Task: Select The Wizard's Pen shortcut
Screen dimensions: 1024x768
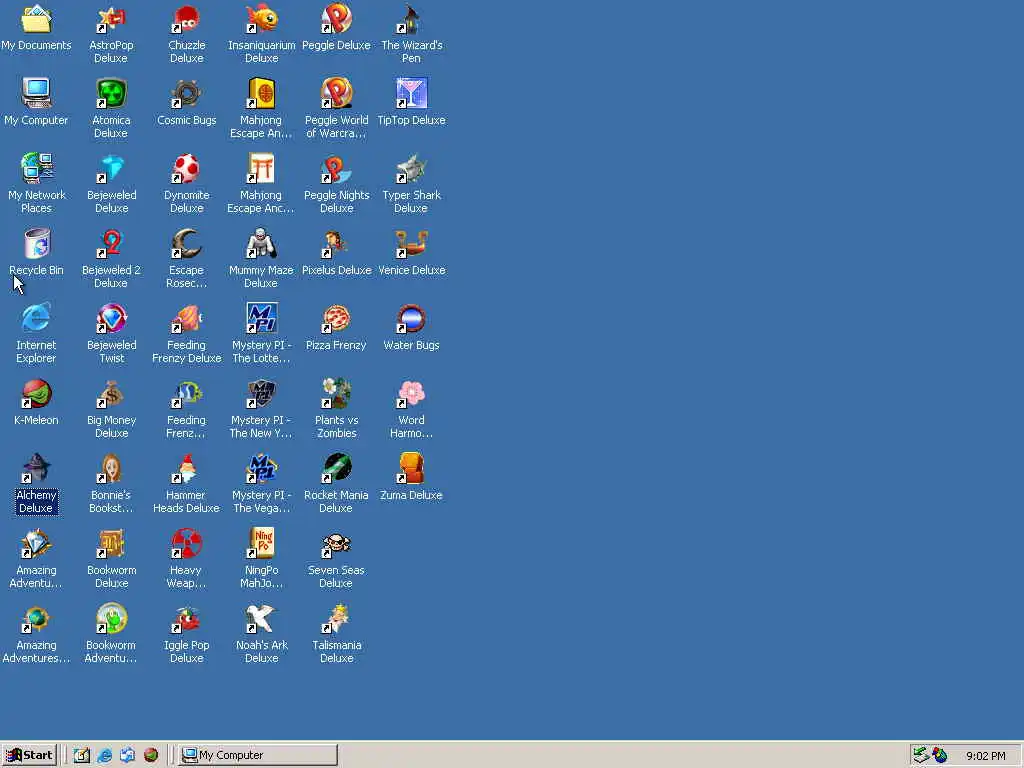Action: (412, 19)
